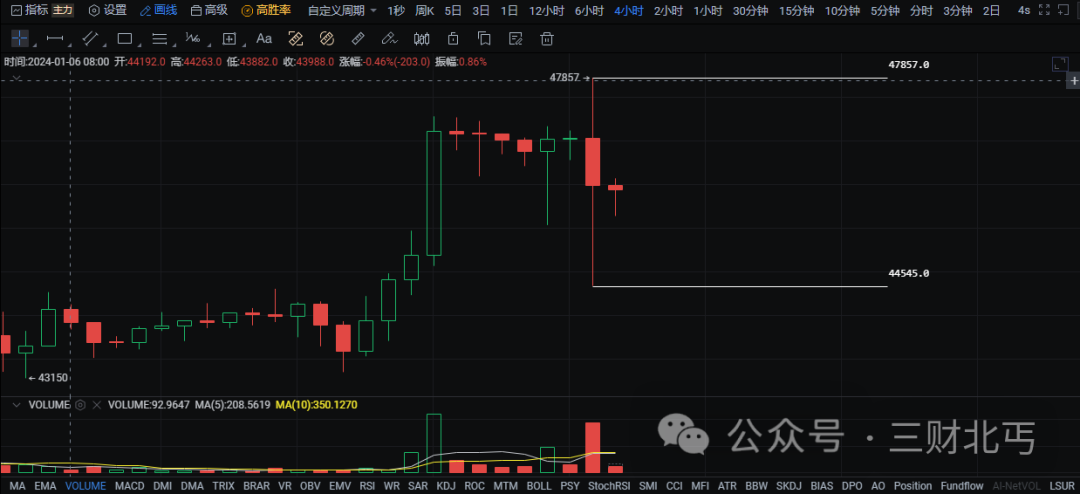The height and width of the screenshot is (494, 1080).
Task: Switch to the 4小时 timeframe
Action: point(628,10)
